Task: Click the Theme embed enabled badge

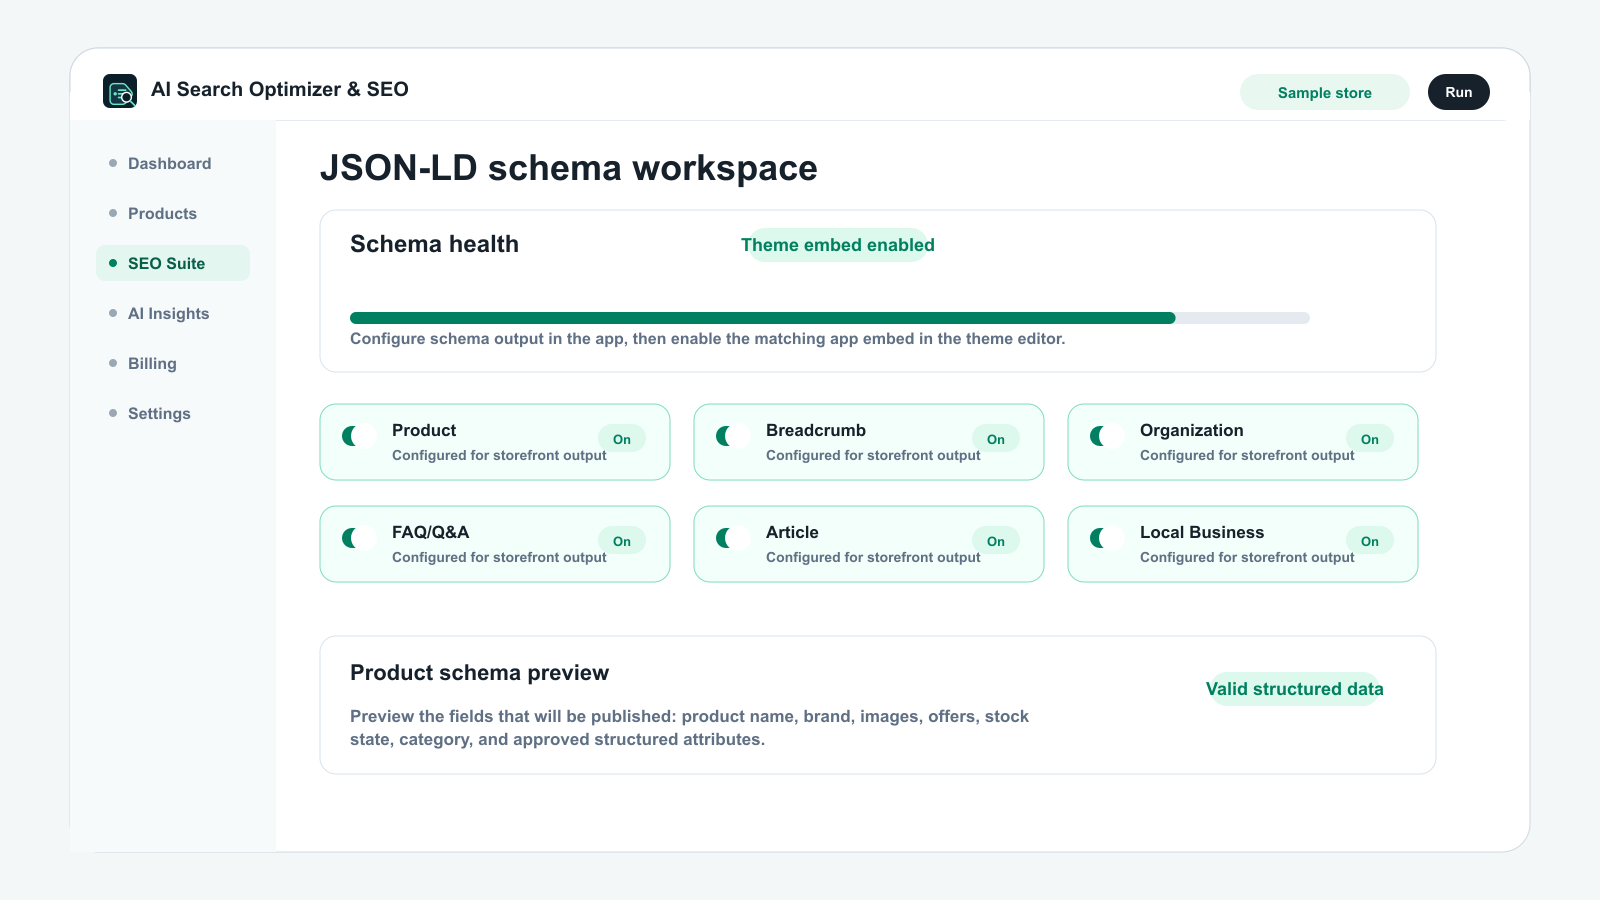Action: [838, 245]
